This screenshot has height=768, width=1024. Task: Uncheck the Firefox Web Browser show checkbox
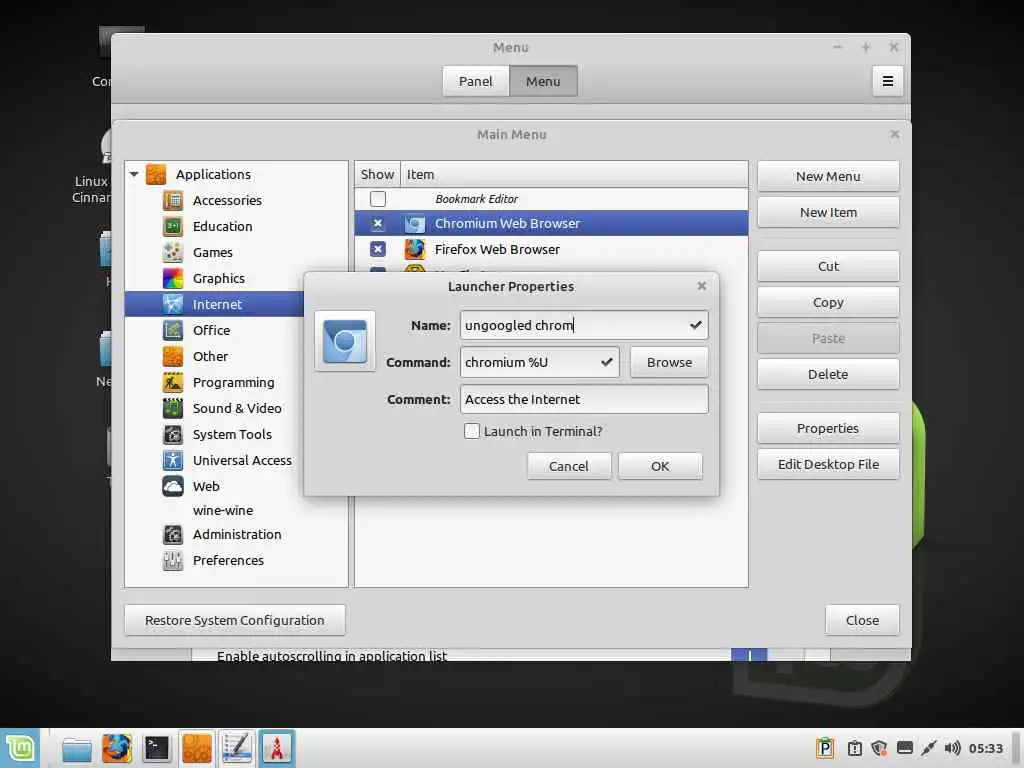coord(377,249)
